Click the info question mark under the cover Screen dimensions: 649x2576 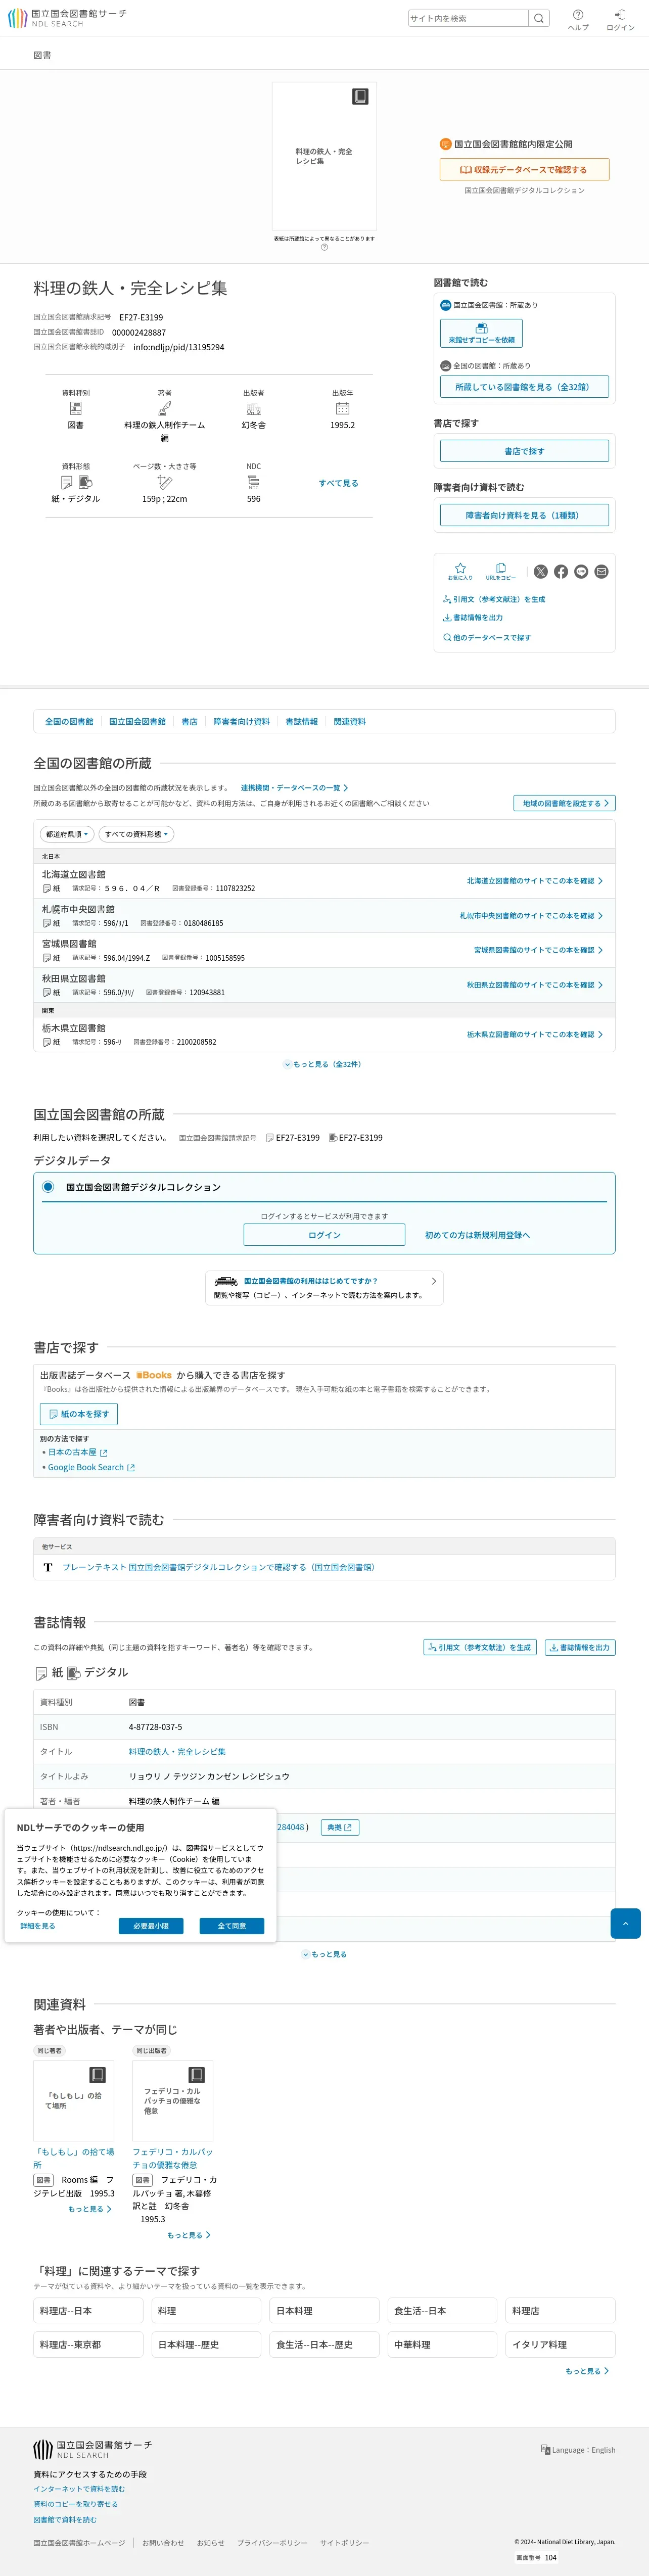[324, 247]
